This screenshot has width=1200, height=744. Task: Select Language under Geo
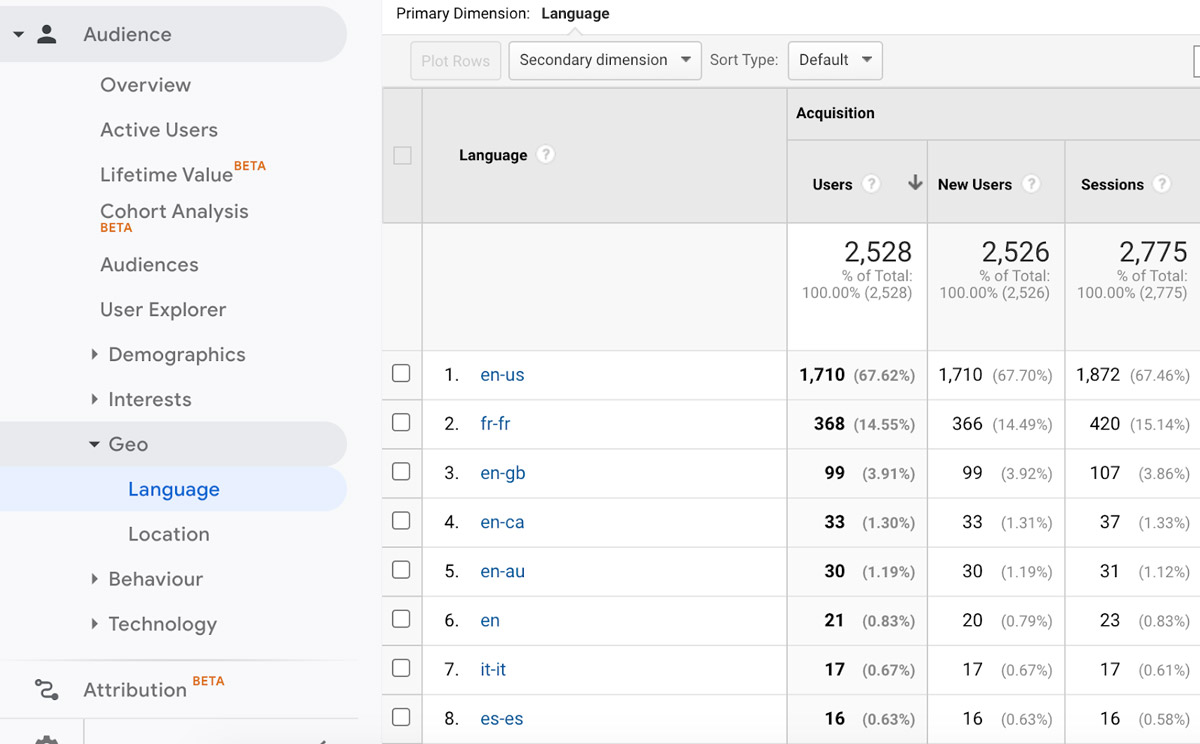pyautogui.click(x=174, y=489)
